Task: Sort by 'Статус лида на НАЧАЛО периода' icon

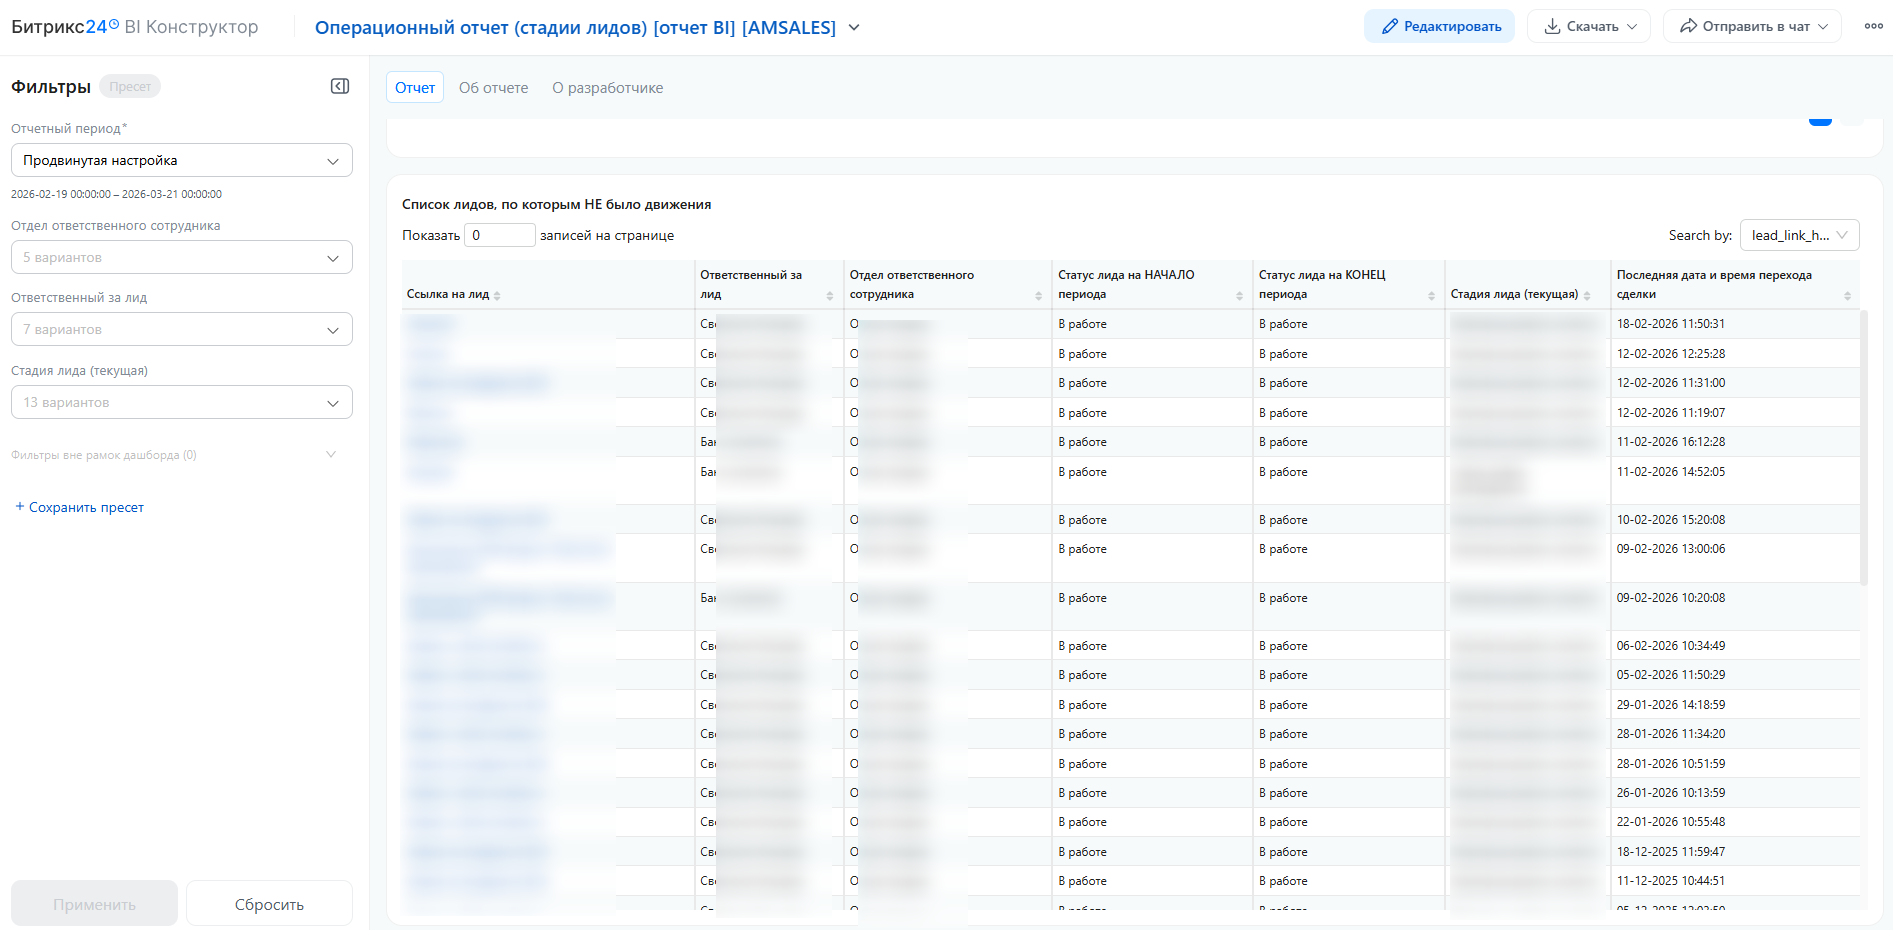Action: coord(1239,296)
